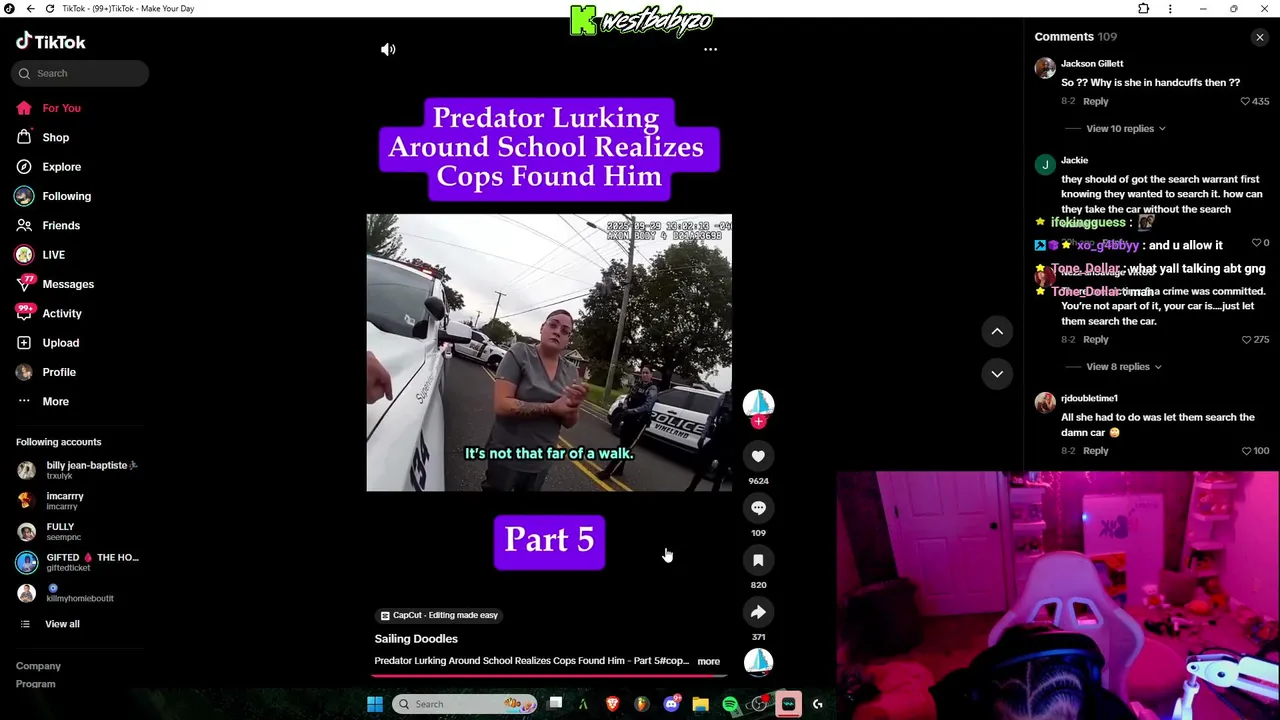Image resolution: width=1280 pixels, height=720 pixels.
Task: Open the Shop page
Action: coord(42,137)
